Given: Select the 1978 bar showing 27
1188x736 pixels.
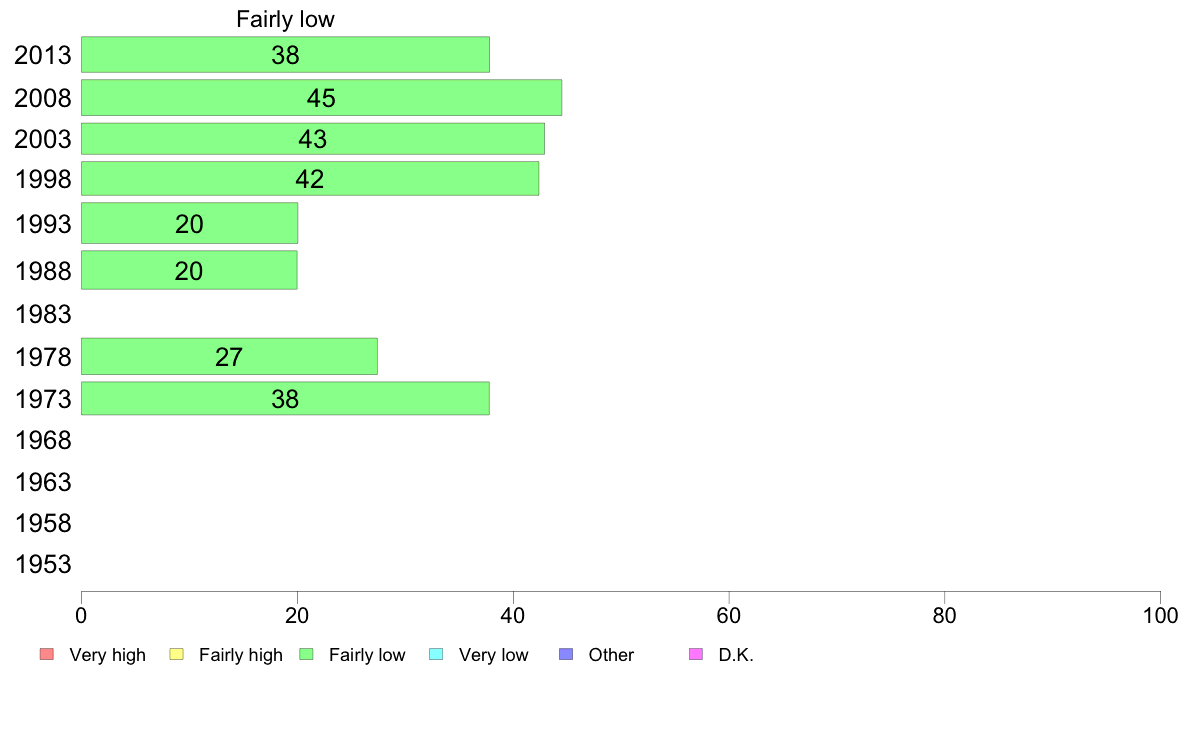Looking at the screenshot, I should click(x=229, y=356).
